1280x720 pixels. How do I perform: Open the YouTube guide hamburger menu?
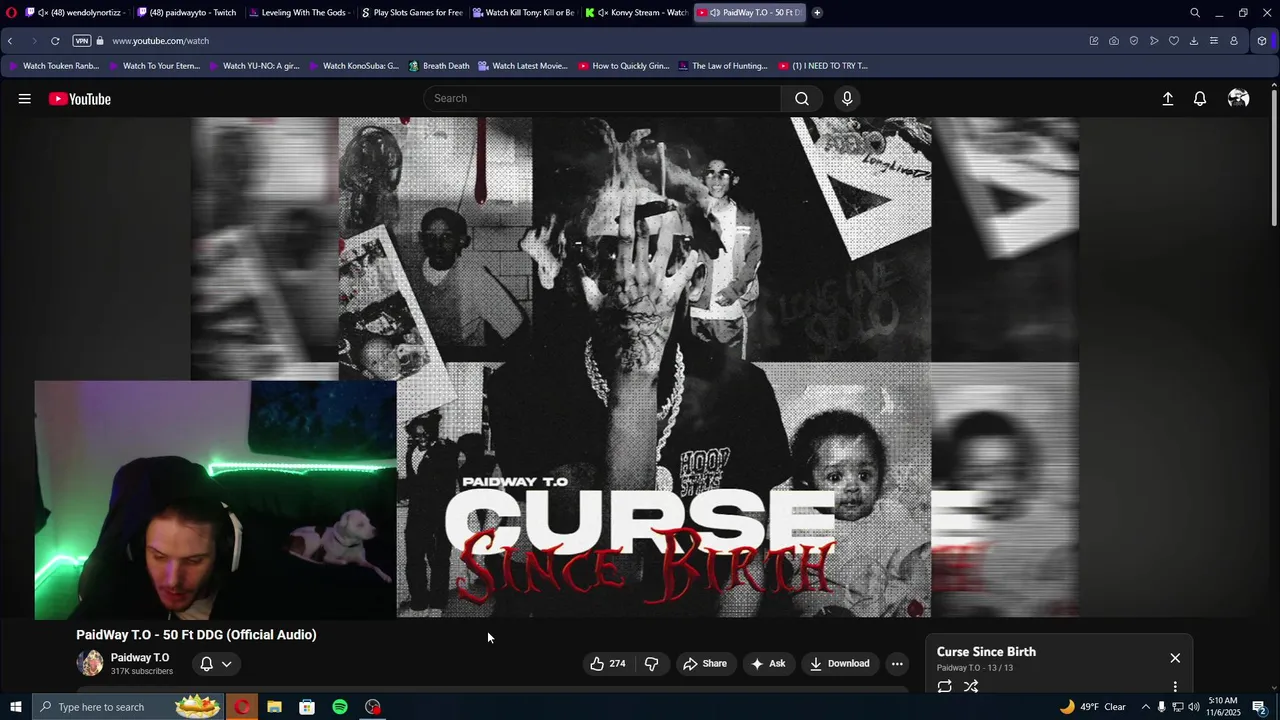point(24,98)
